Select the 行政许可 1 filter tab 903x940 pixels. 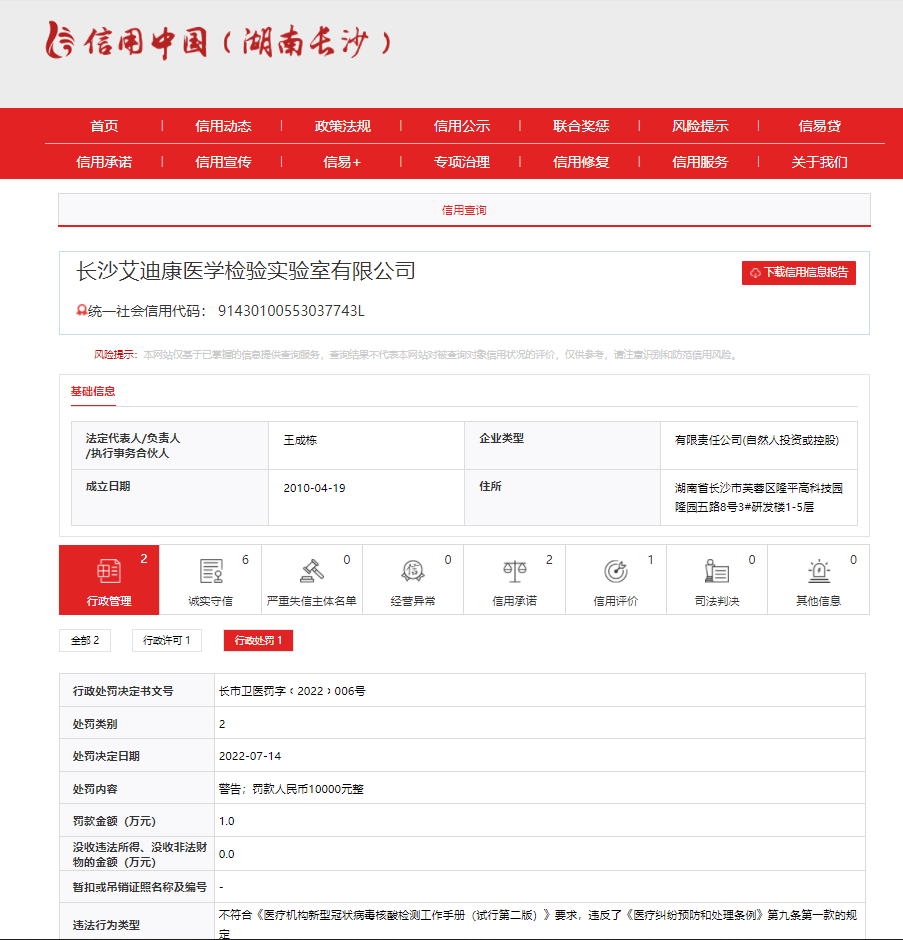pos(166,640)
